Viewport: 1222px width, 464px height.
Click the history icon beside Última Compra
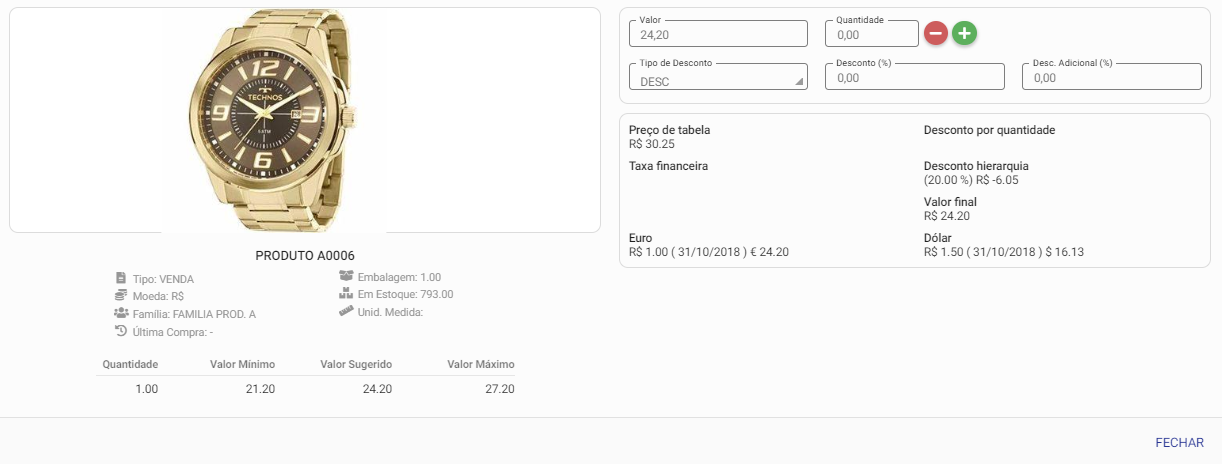click(121, 331)
